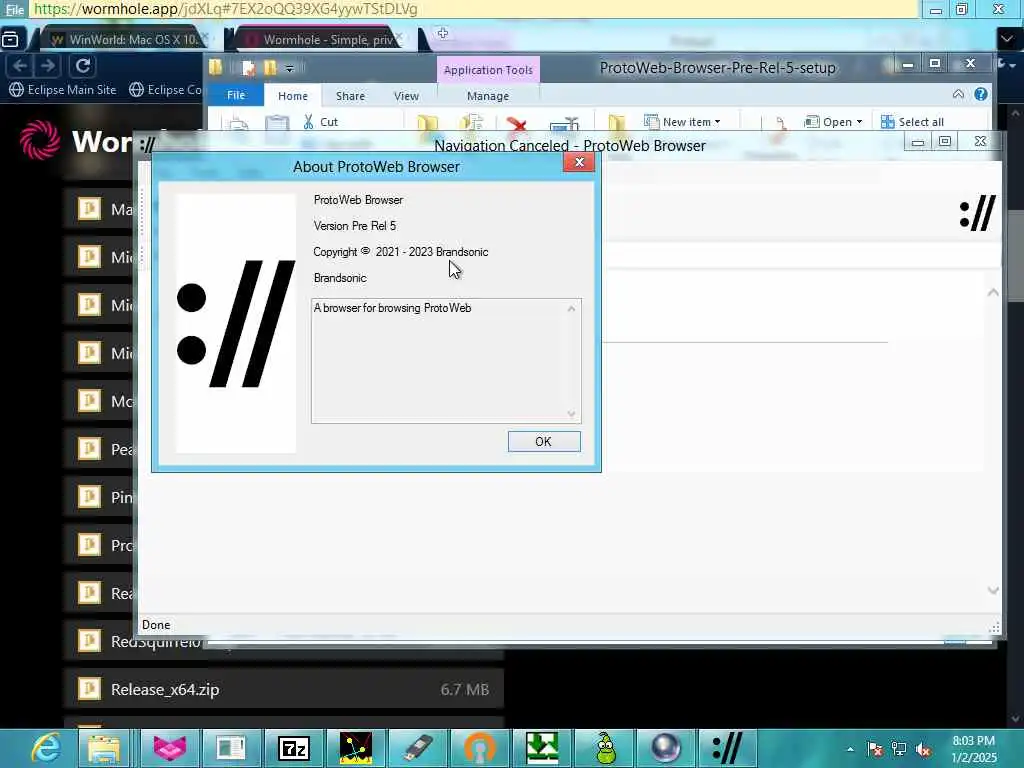Click the Properties quick access toolbar icon
Screen dimensions: 1024x768
[x=248, y=67]
